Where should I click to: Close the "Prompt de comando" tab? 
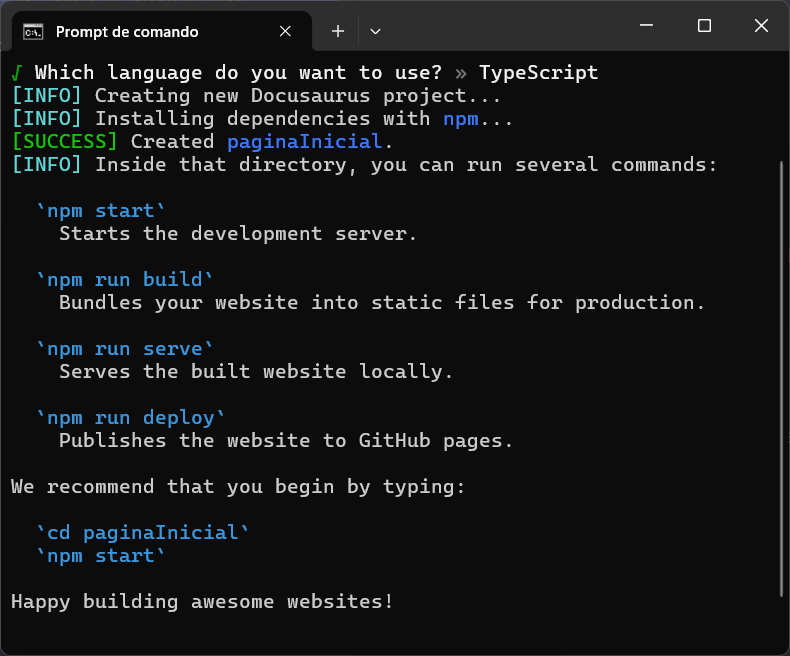tap(286, 31)
